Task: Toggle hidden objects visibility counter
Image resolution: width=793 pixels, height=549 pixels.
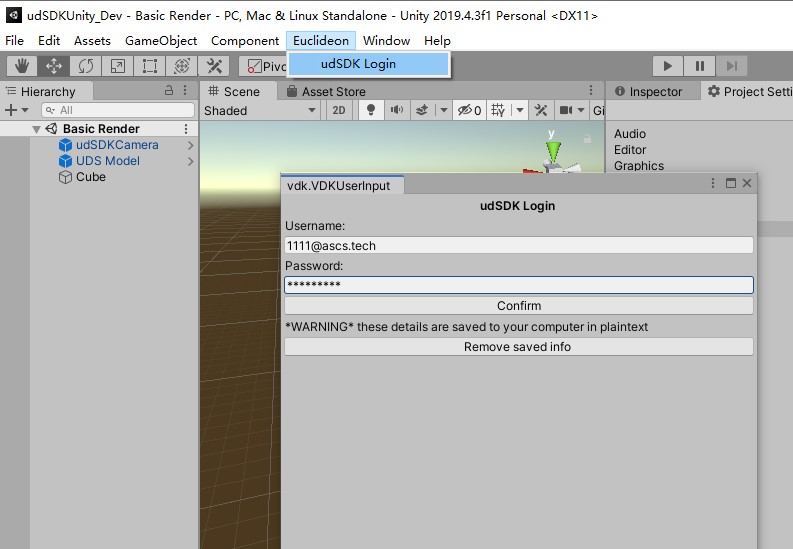Action: point(469,110)
